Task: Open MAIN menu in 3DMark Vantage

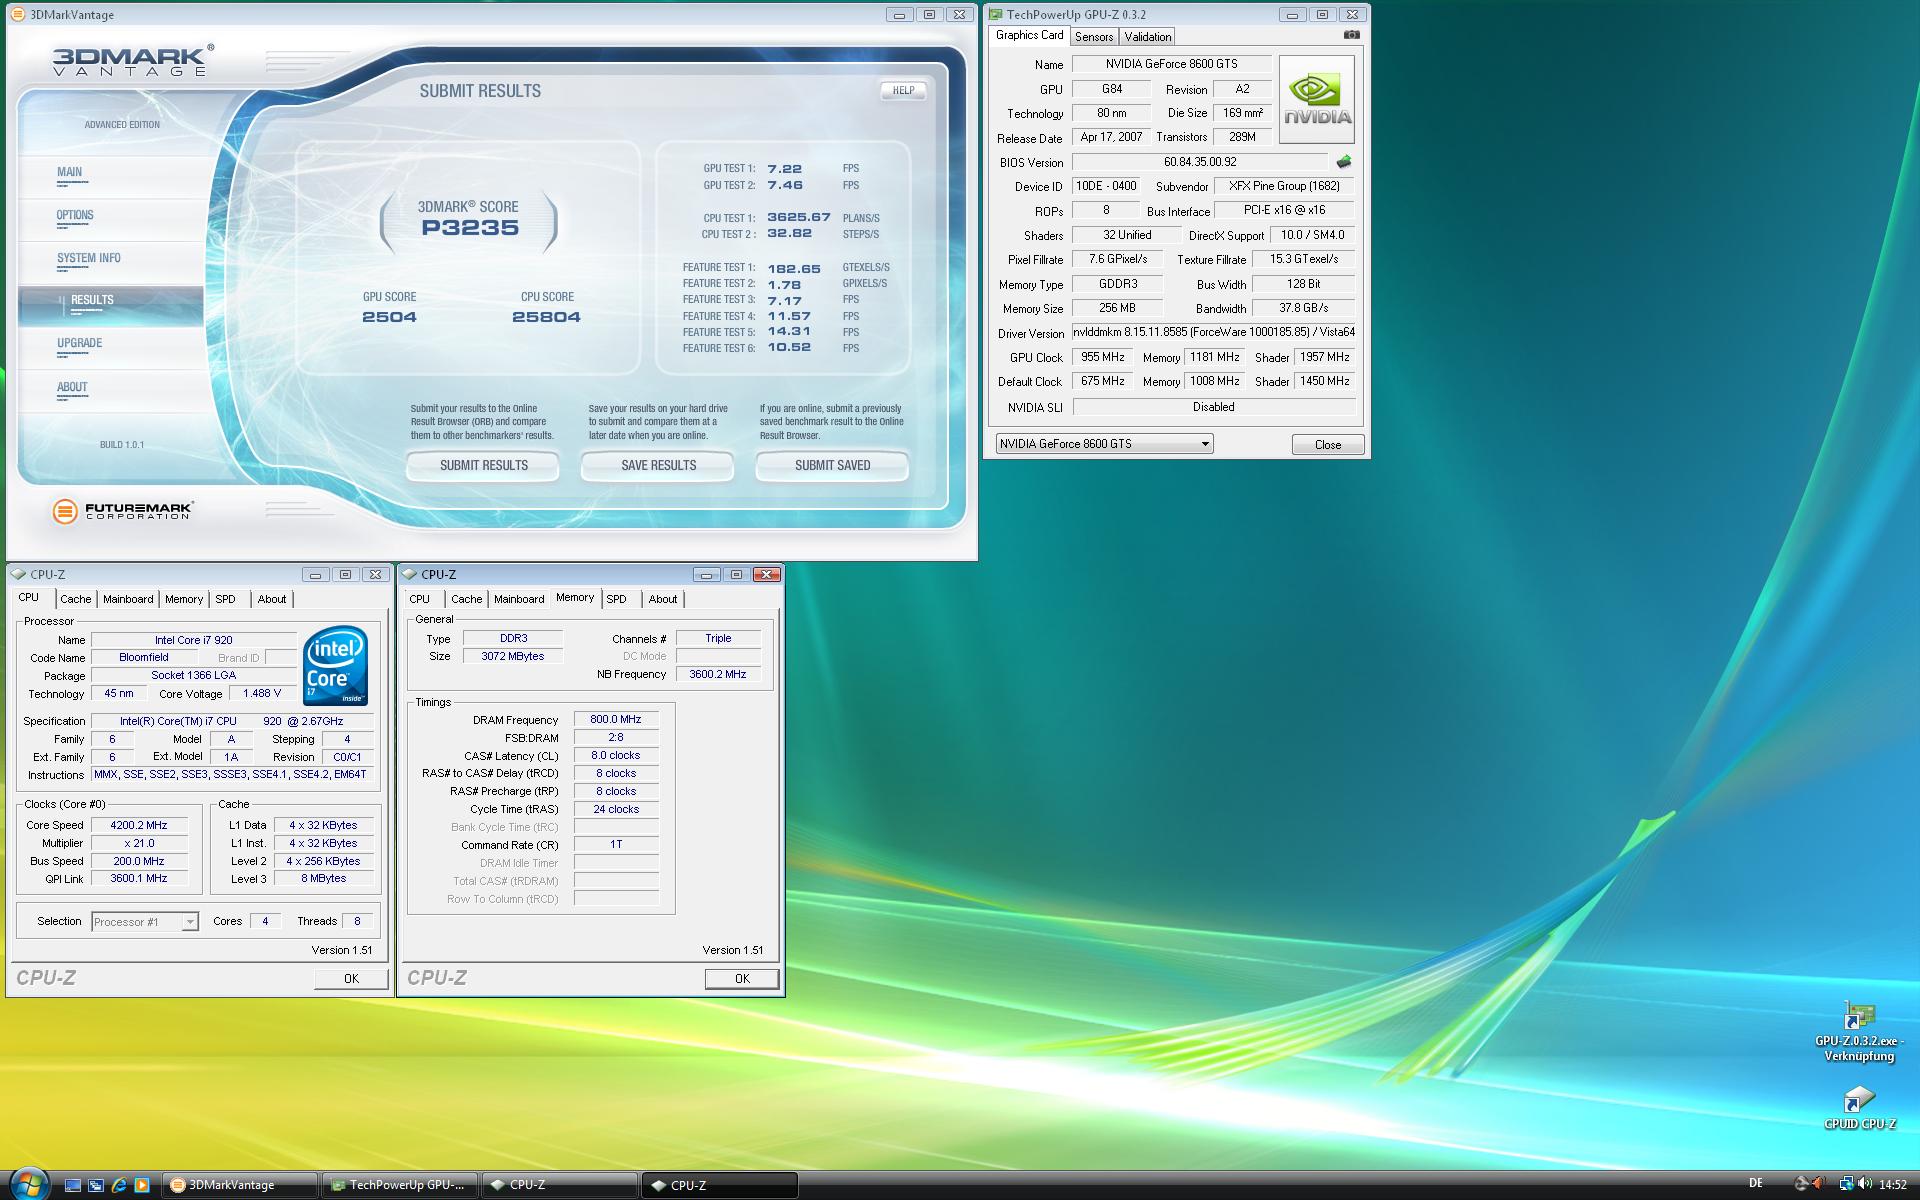Action: [110, 175]
